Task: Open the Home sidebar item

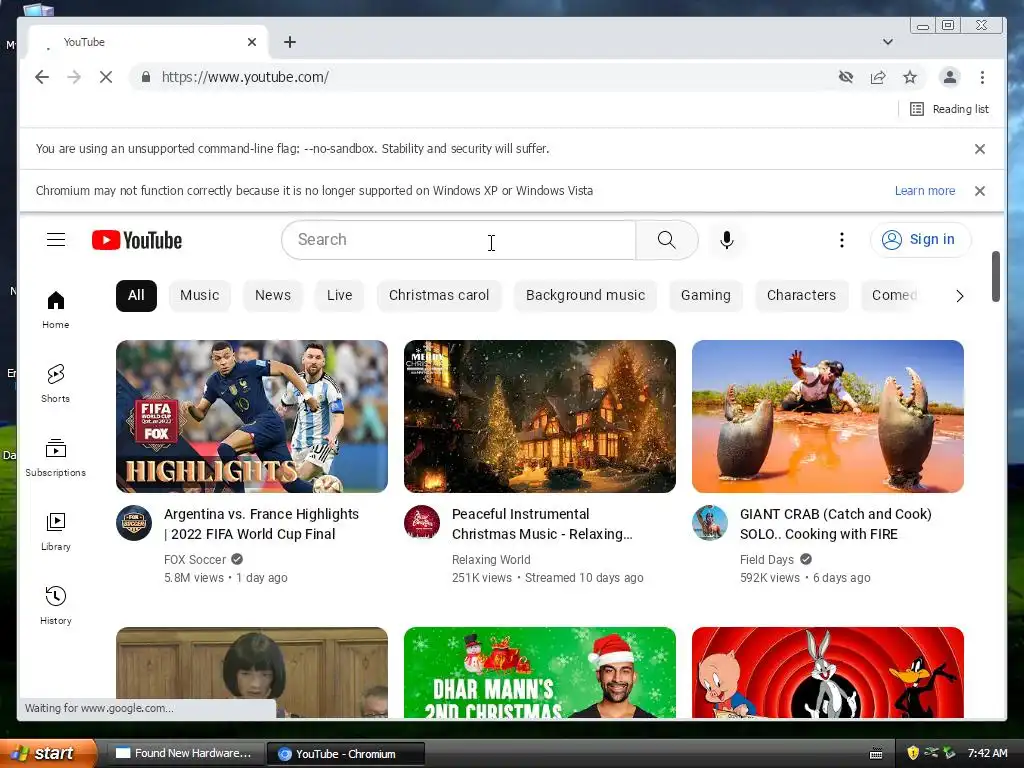Action: (56, 310)
